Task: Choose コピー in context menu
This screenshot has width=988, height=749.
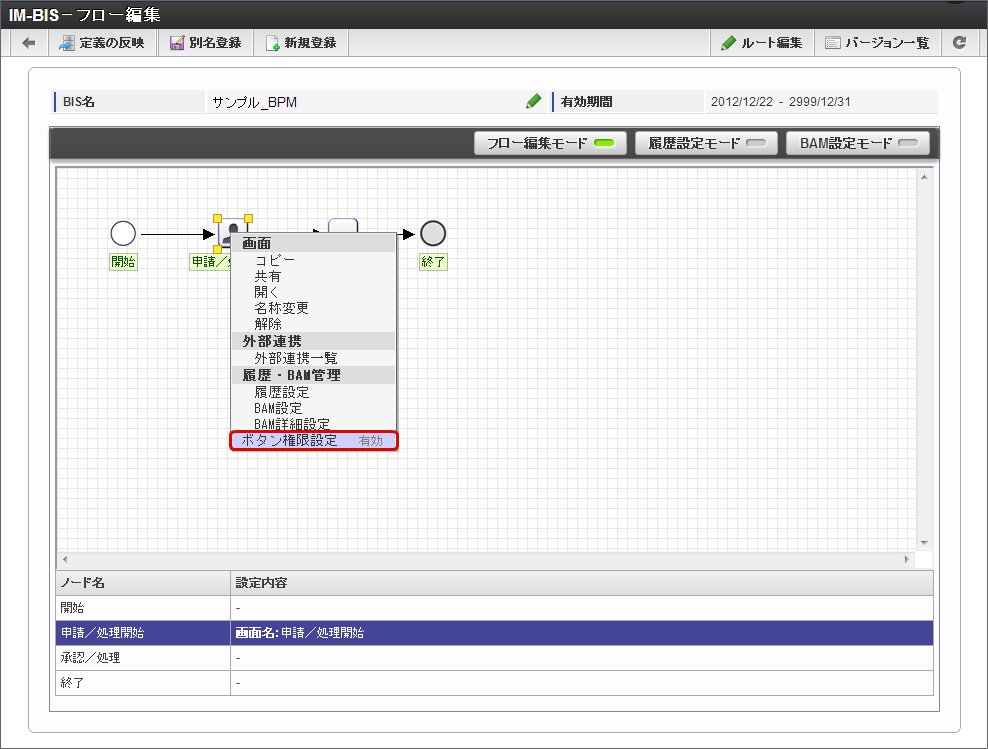Action: click(x=275, y=260)
